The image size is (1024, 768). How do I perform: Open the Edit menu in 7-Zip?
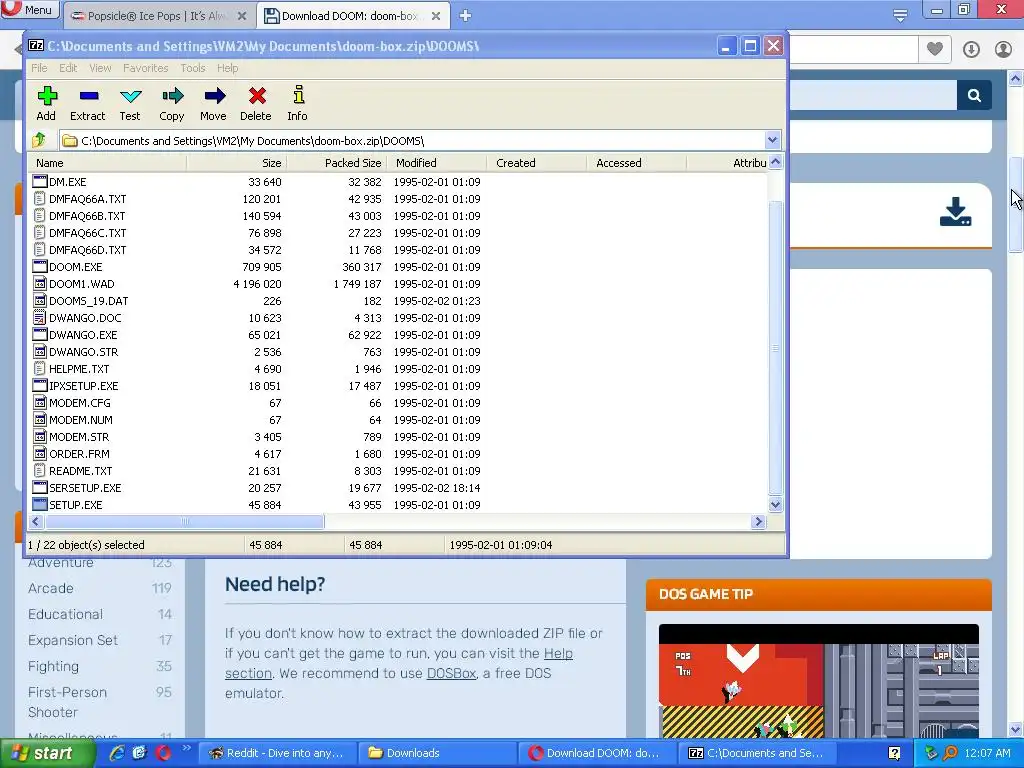[x=68, y=68]
